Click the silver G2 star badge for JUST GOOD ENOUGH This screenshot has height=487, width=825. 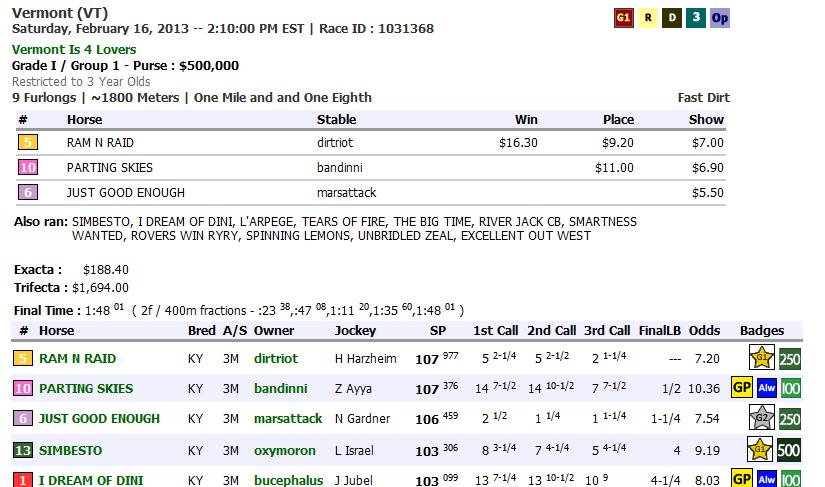[762, 418]
